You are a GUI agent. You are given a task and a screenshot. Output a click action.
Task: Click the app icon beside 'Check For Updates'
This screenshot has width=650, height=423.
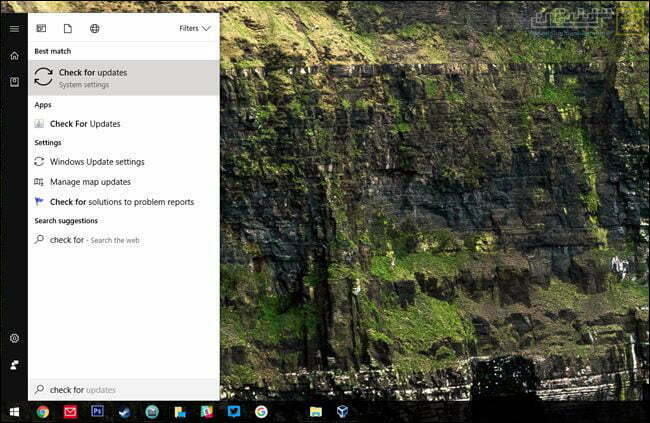coord(39,124)
